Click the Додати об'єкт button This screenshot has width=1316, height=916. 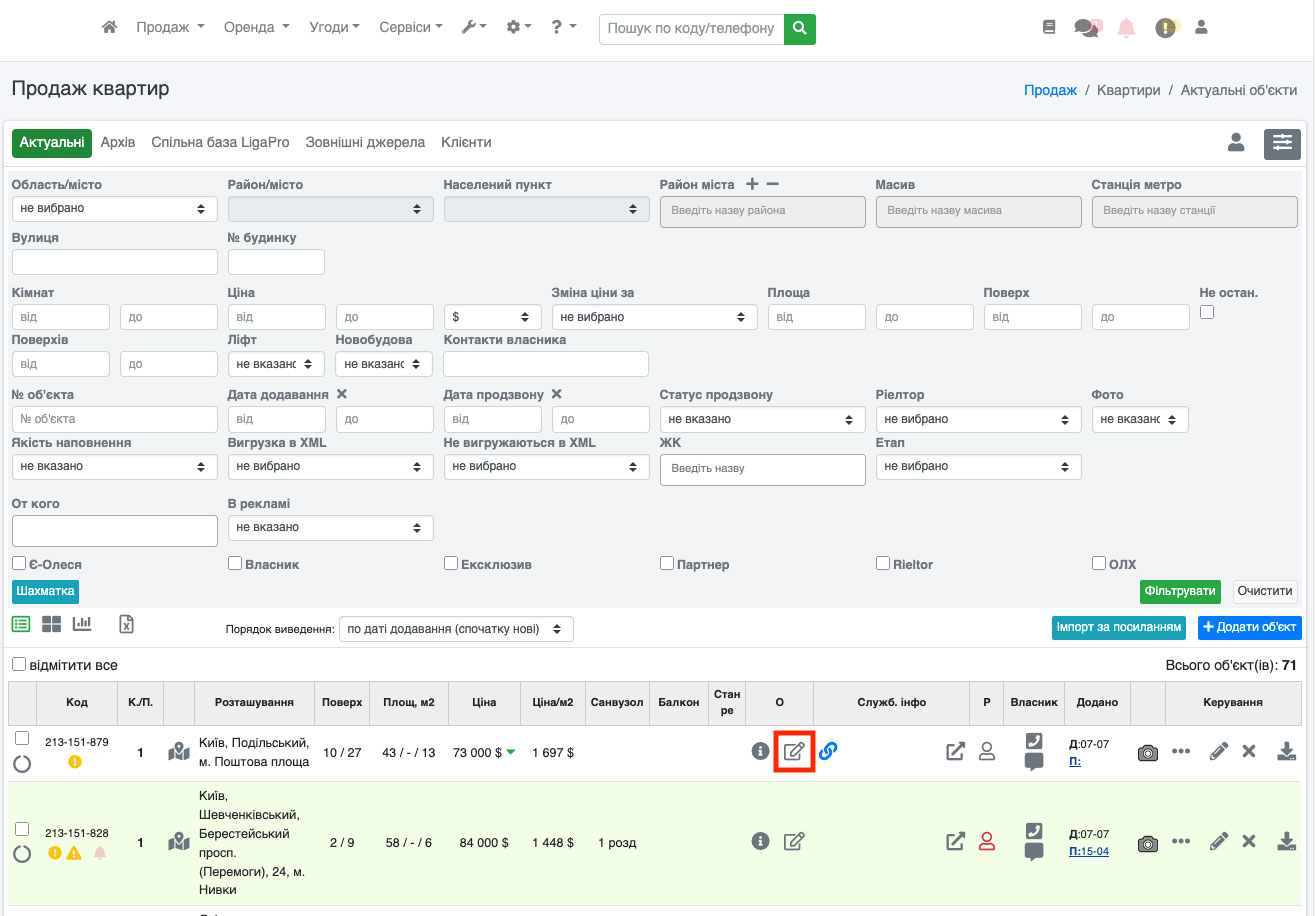(1249, 628)
